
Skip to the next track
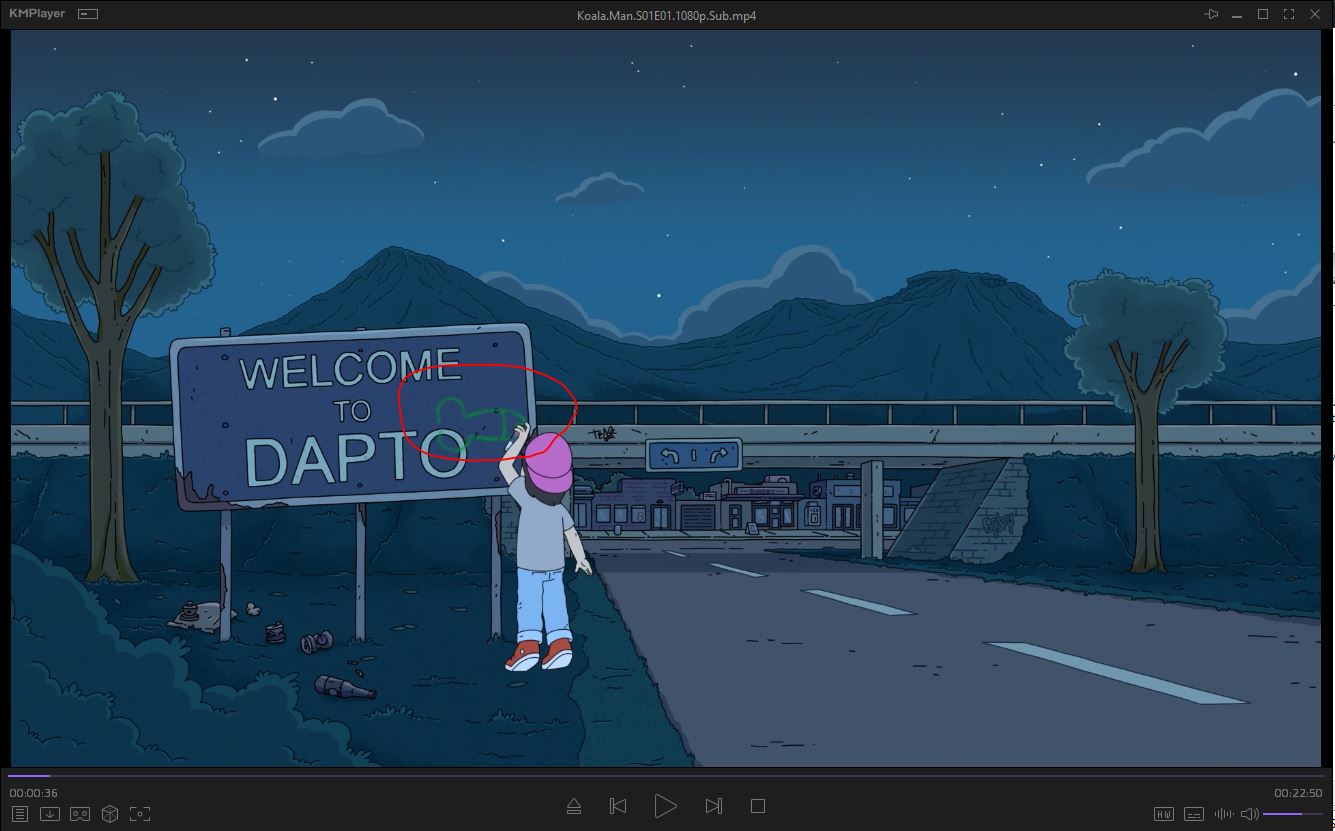click(x=713, y=806)
